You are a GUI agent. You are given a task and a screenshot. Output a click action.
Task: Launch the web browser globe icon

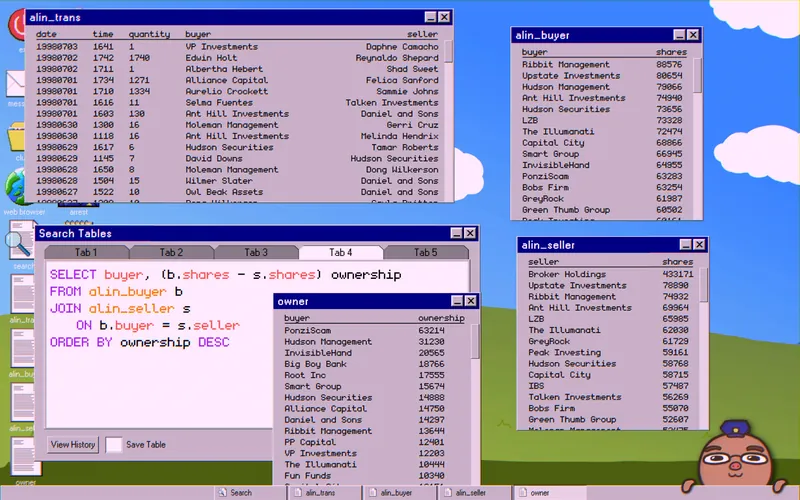coord(15,187)
